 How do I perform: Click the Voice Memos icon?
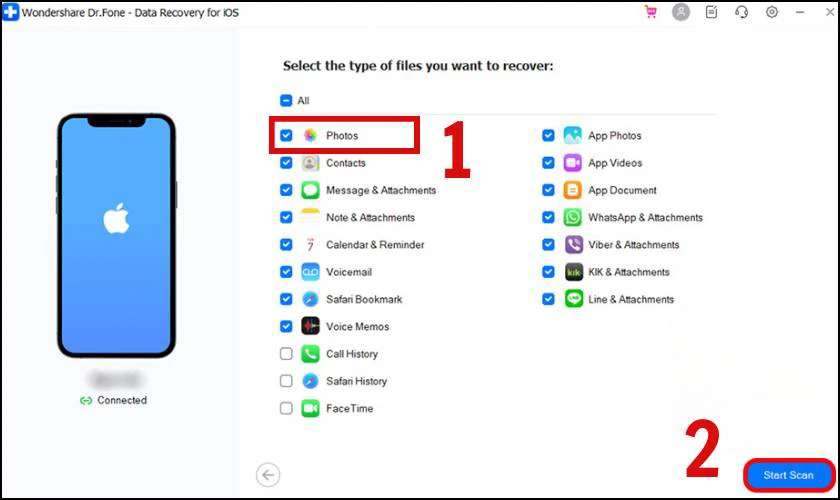click(310, 326)
